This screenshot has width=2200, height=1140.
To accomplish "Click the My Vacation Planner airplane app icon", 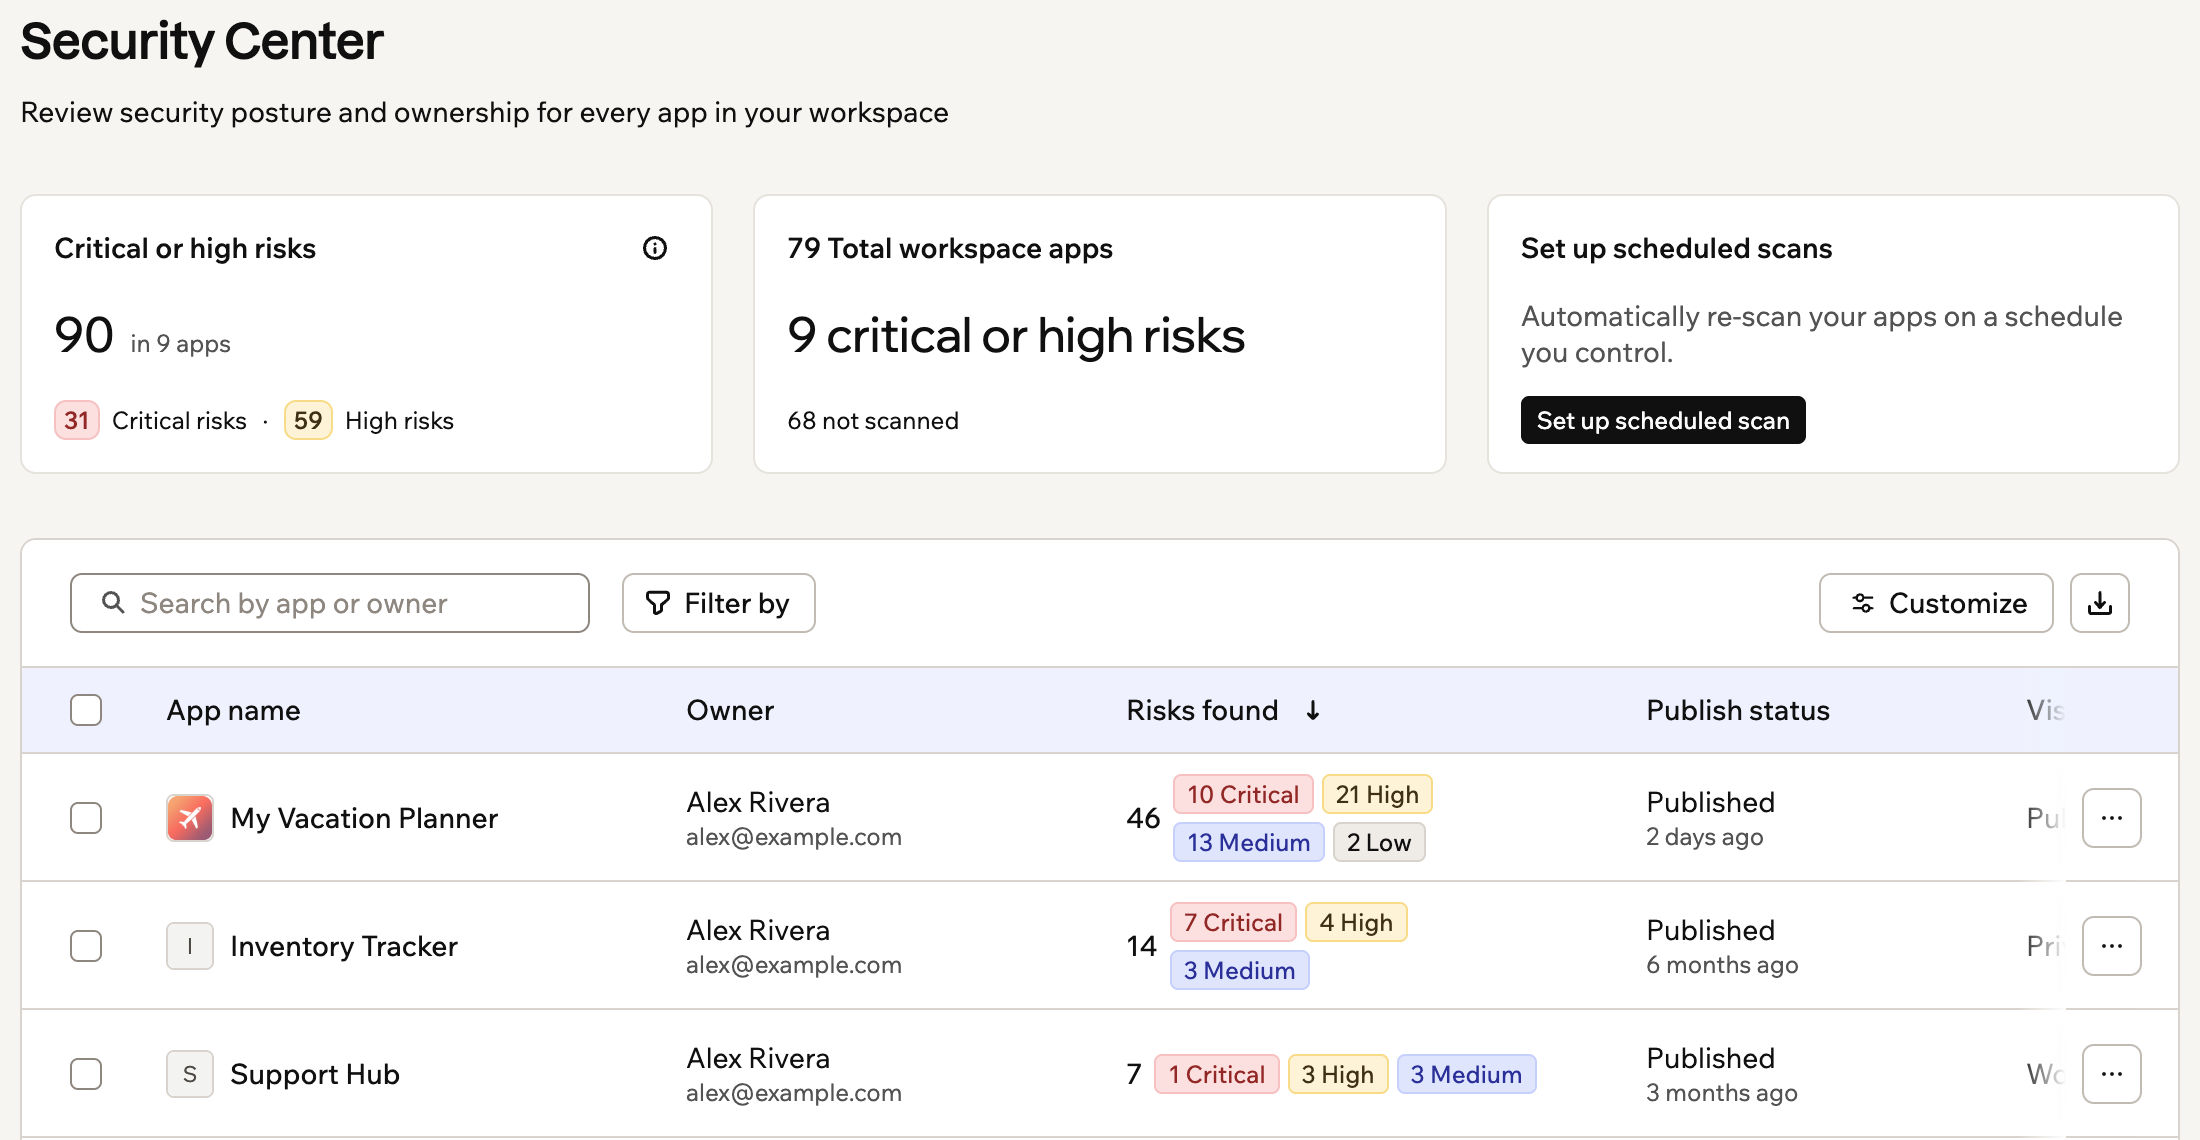I will (190, 818).
